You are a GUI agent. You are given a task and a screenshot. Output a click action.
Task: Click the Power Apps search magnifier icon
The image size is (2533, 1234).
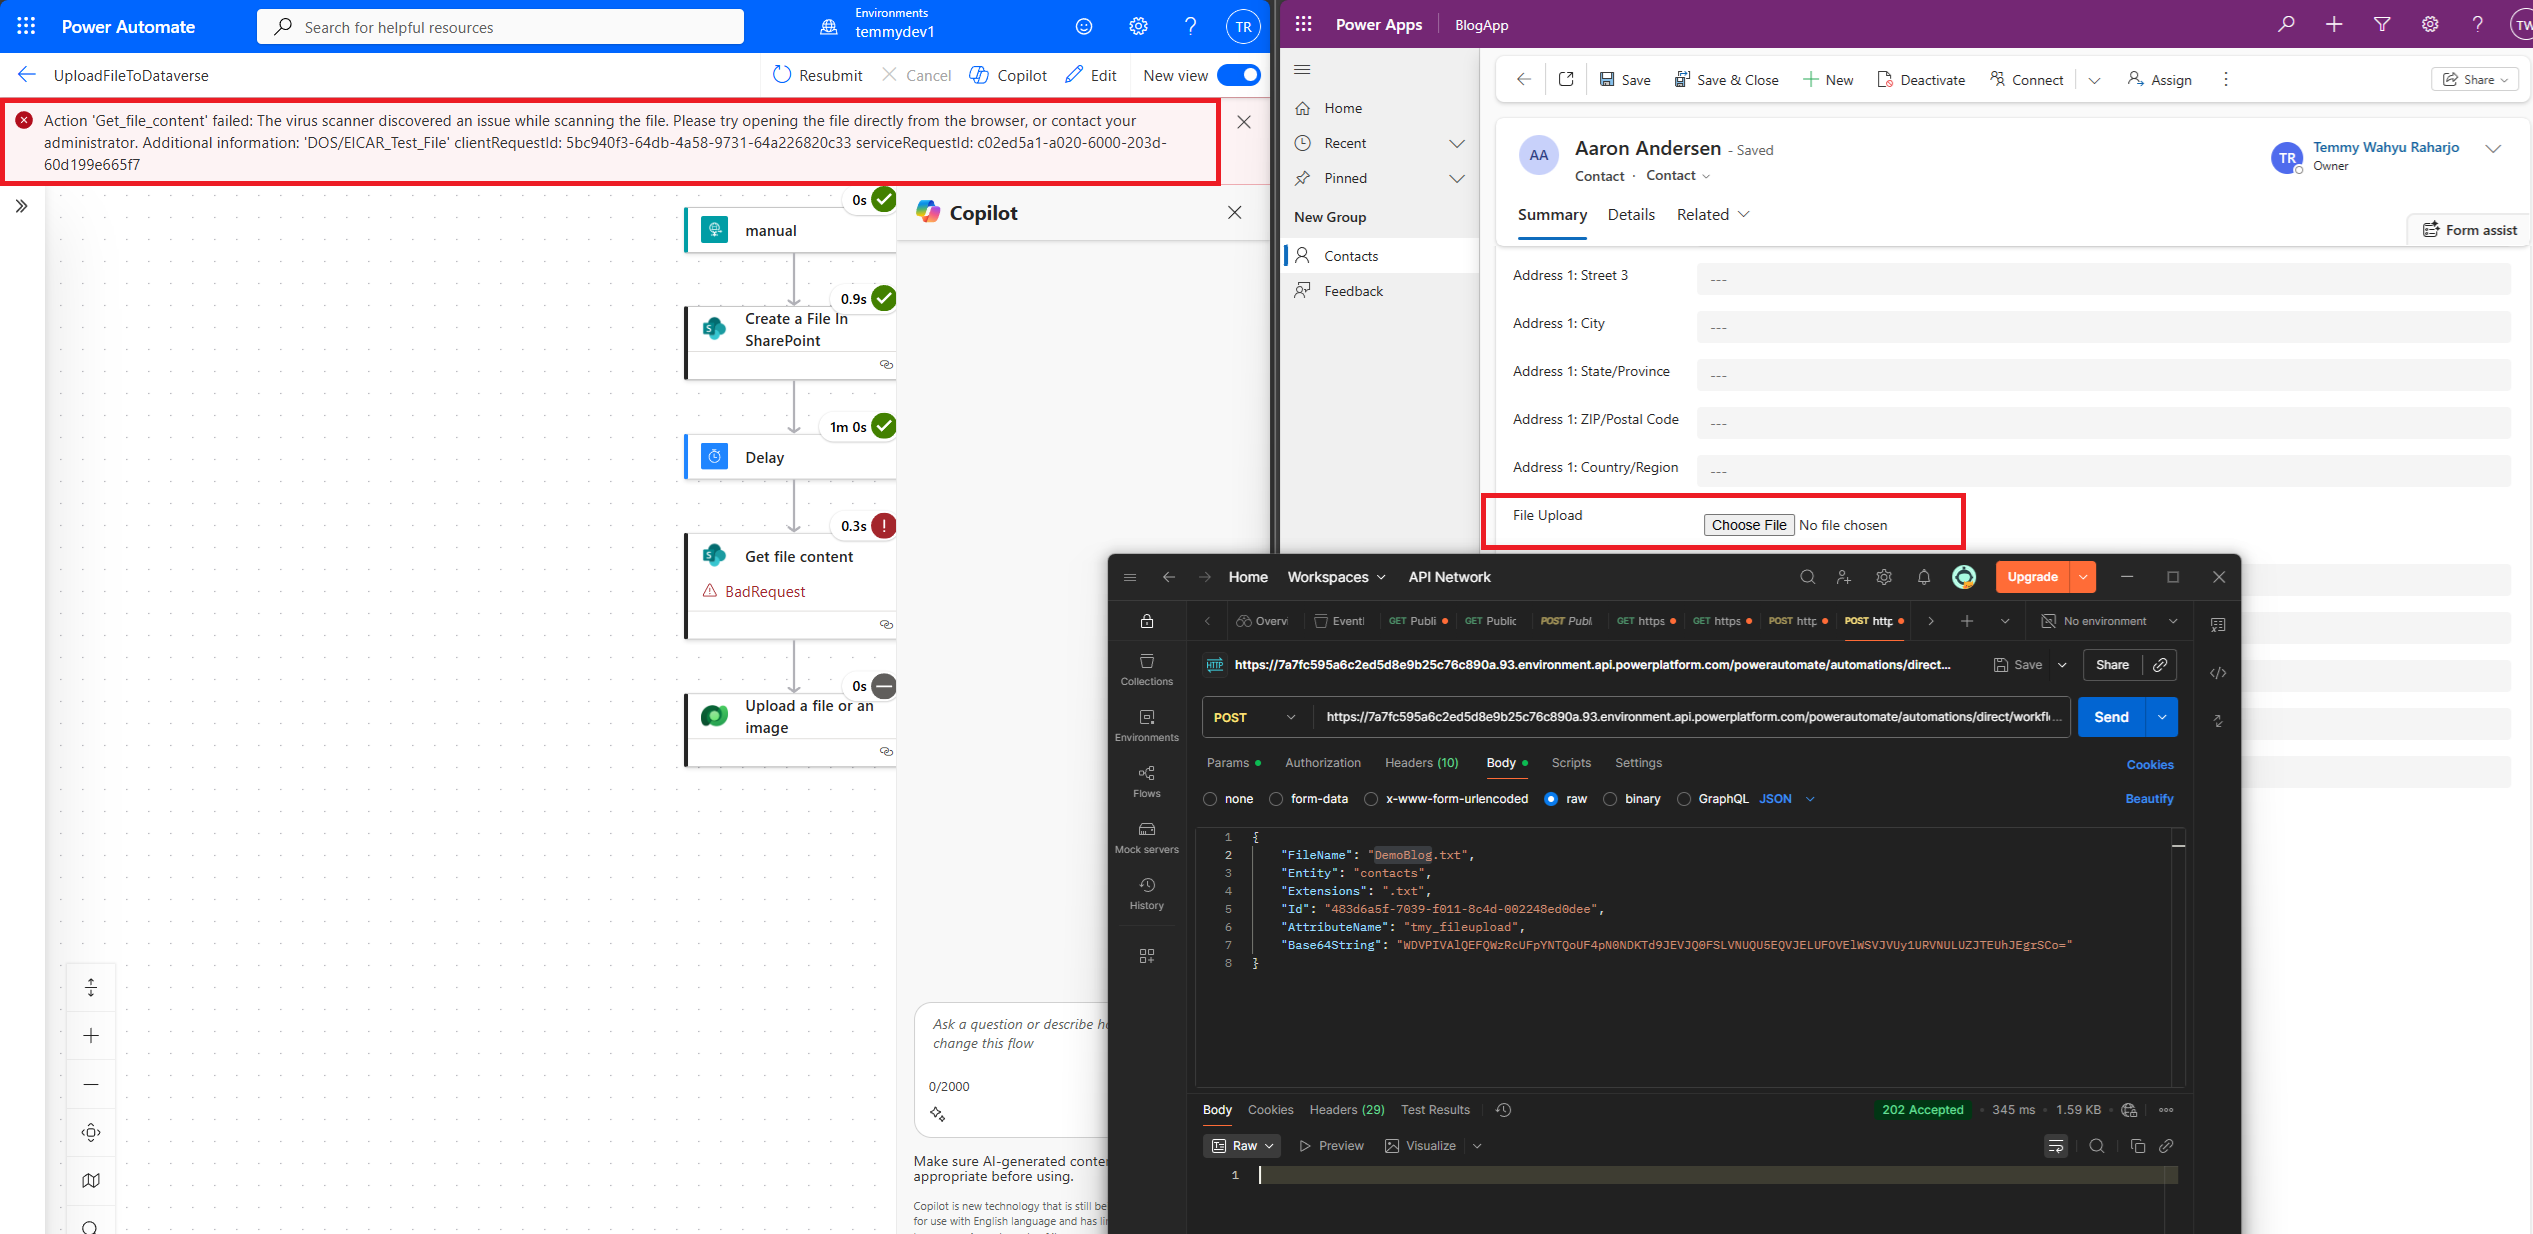[x=2286, y=24]
